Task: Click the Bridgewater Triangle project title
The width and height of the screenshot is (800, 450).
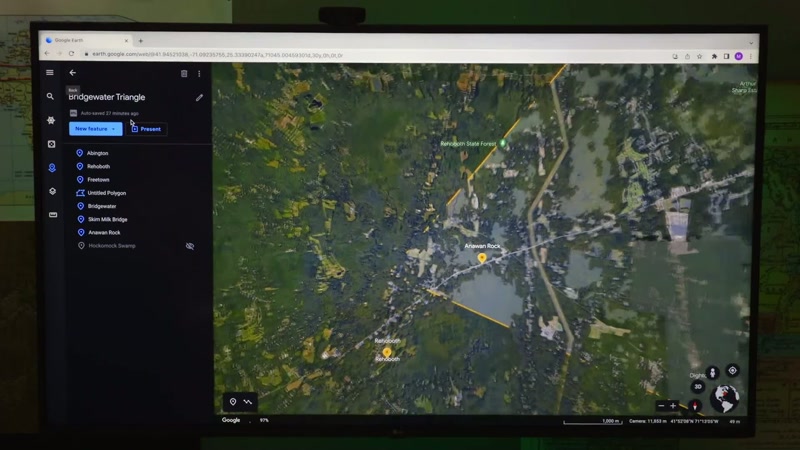Action: point(107,97)
